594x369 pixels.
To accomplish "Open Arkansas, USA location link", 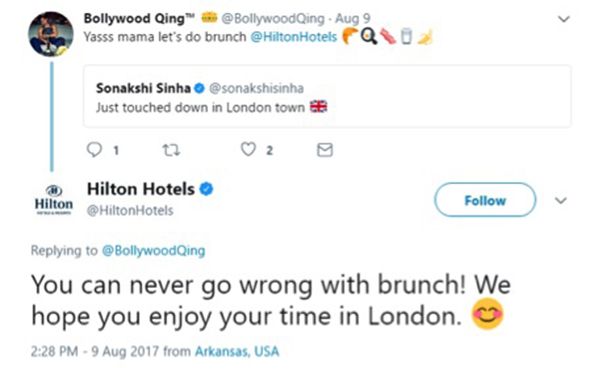I will (237, 352).
